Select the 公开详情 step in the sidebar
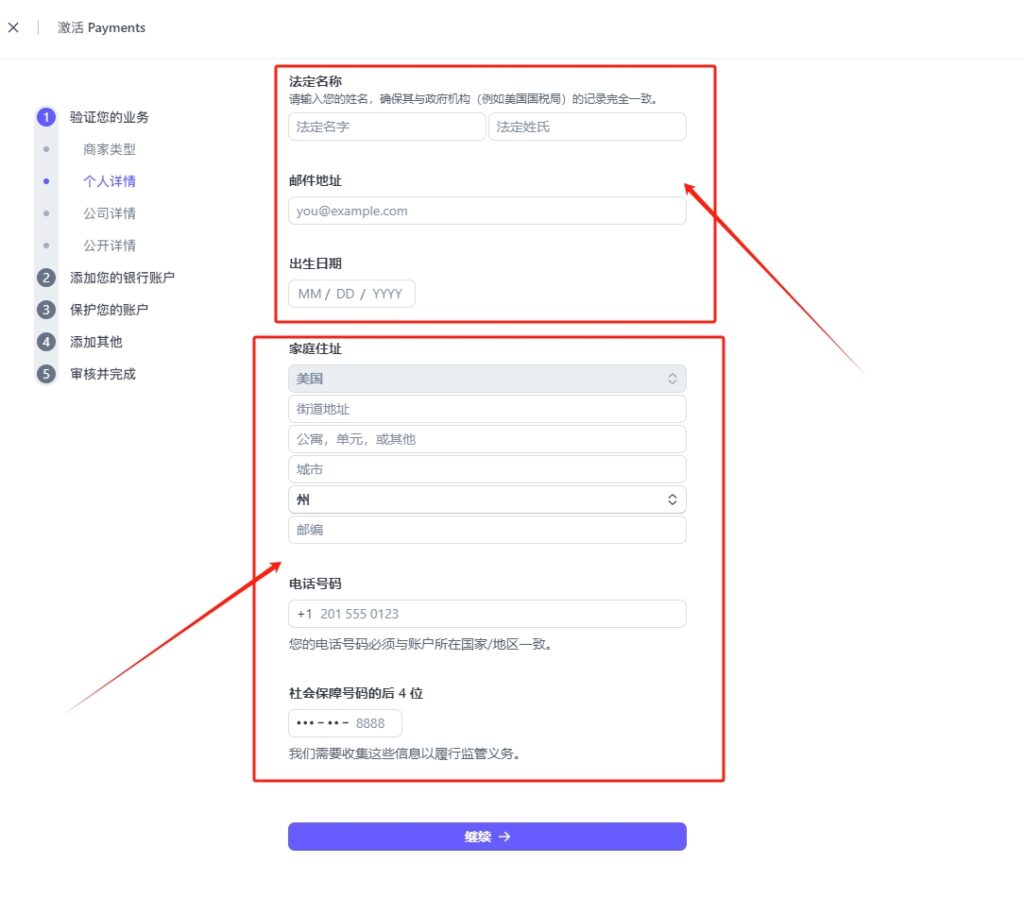Image resolution: width=1024 pixels, height=897 pixels. pos(111,245)
